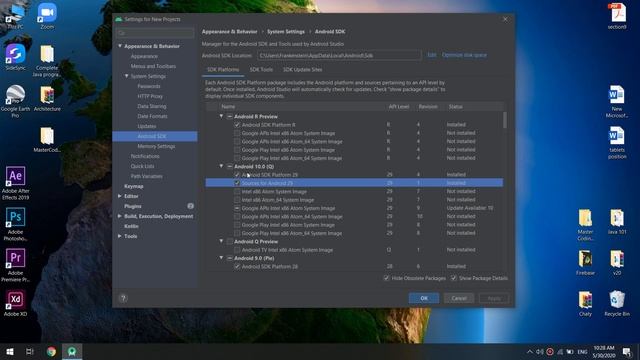Open the MasterCod desktop folder
Image resolution: width=640 pixels, height=360 pixels.
47,140
